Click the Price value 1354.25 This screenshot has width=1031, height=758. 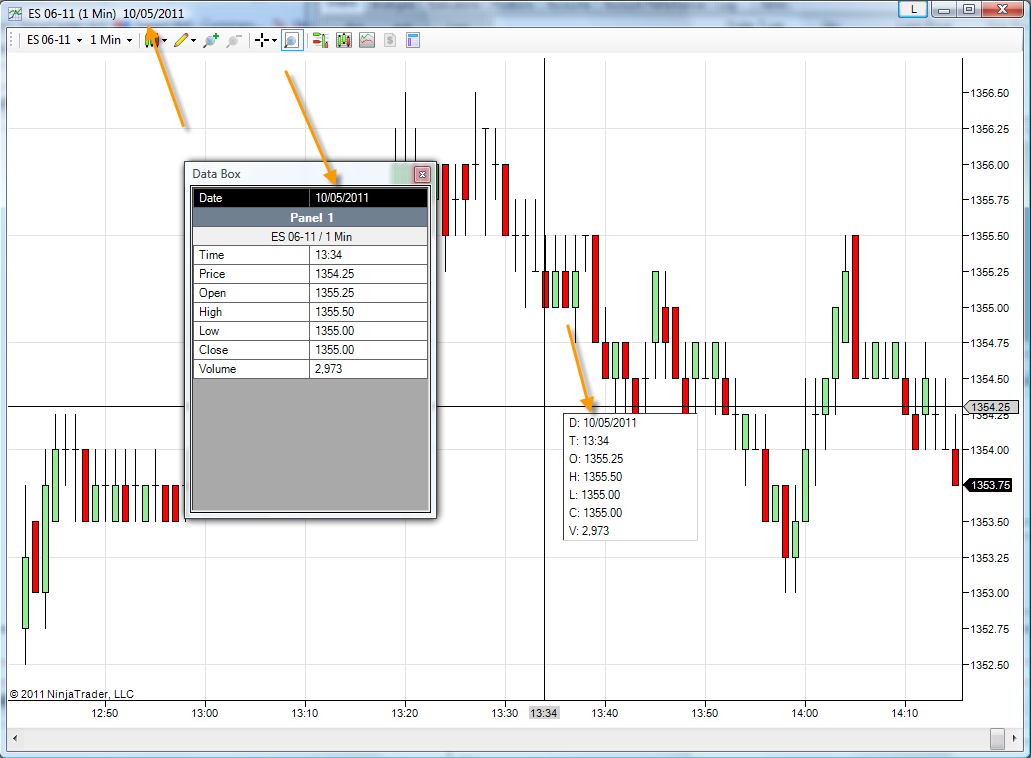[368, 274]
